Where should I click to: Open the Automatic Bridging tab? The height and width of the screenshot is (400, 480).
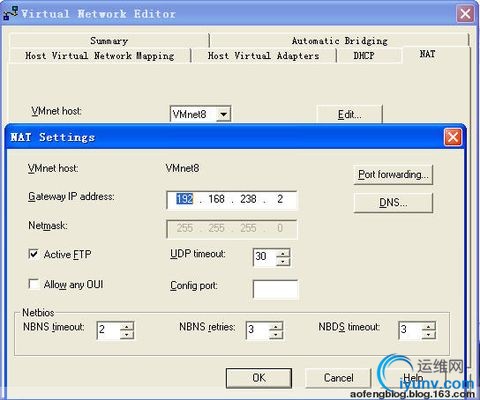pyautogui.click(x=339, y=41)
